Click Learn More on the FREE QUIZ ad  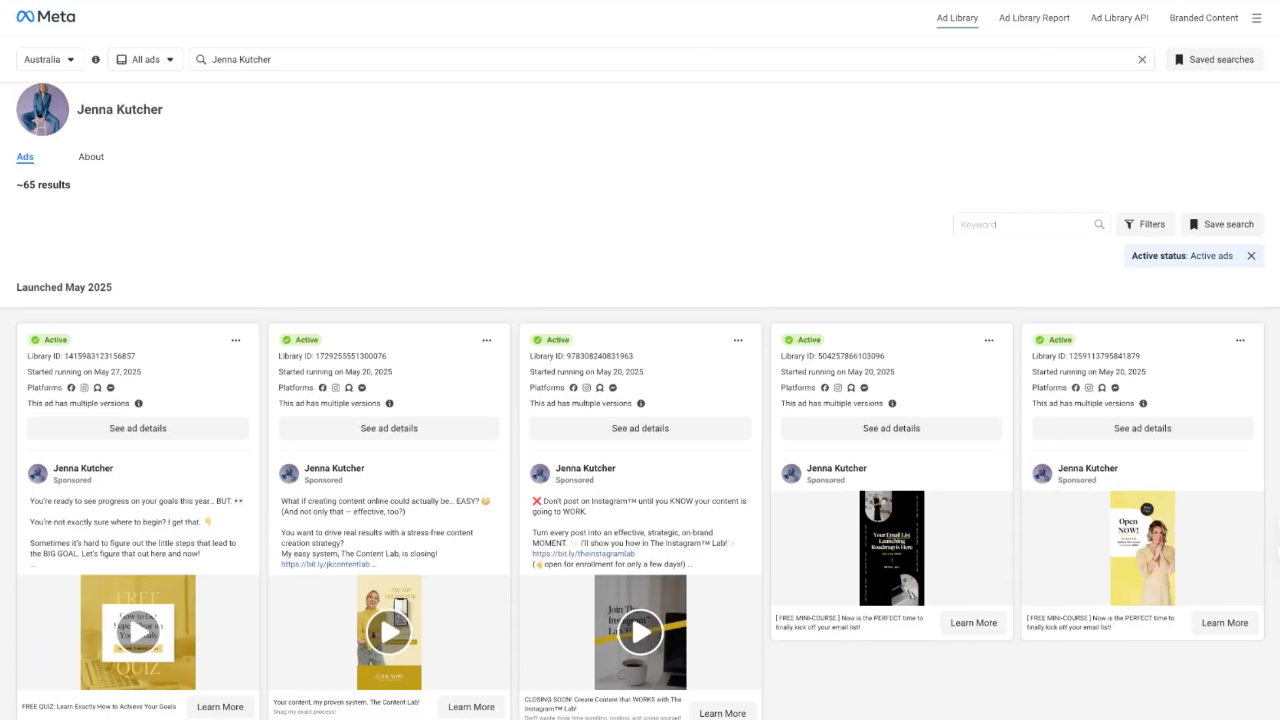pos(220,707)
